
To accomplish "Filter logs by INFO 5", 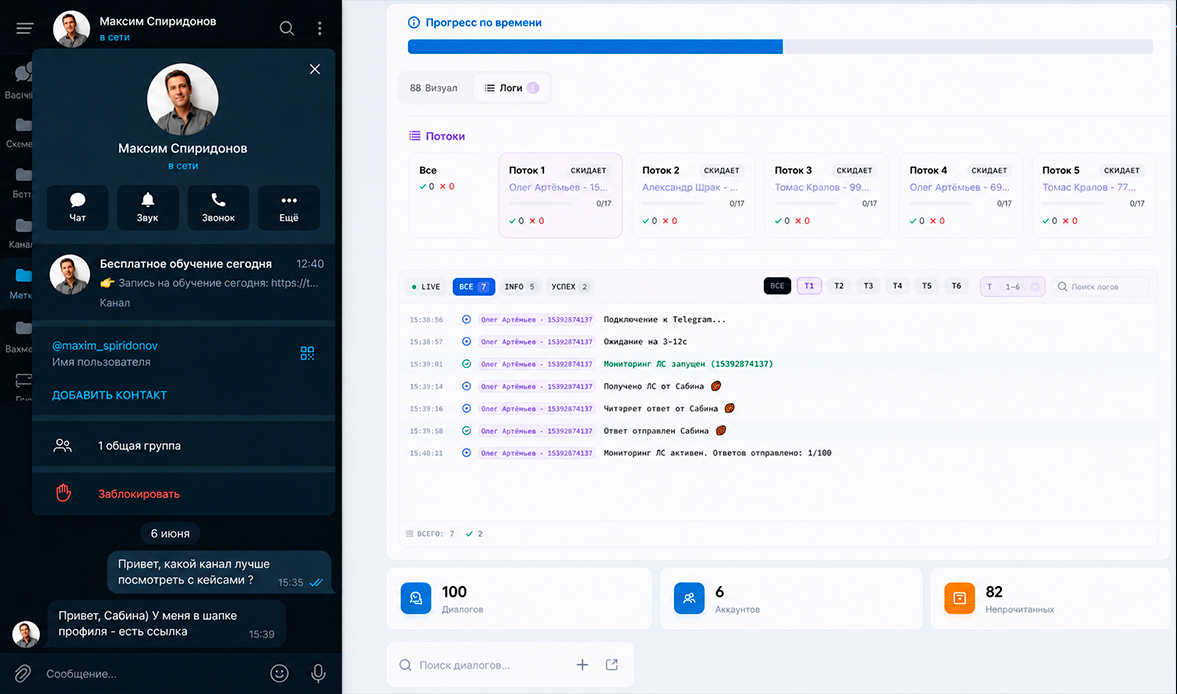I will (519, 287).
